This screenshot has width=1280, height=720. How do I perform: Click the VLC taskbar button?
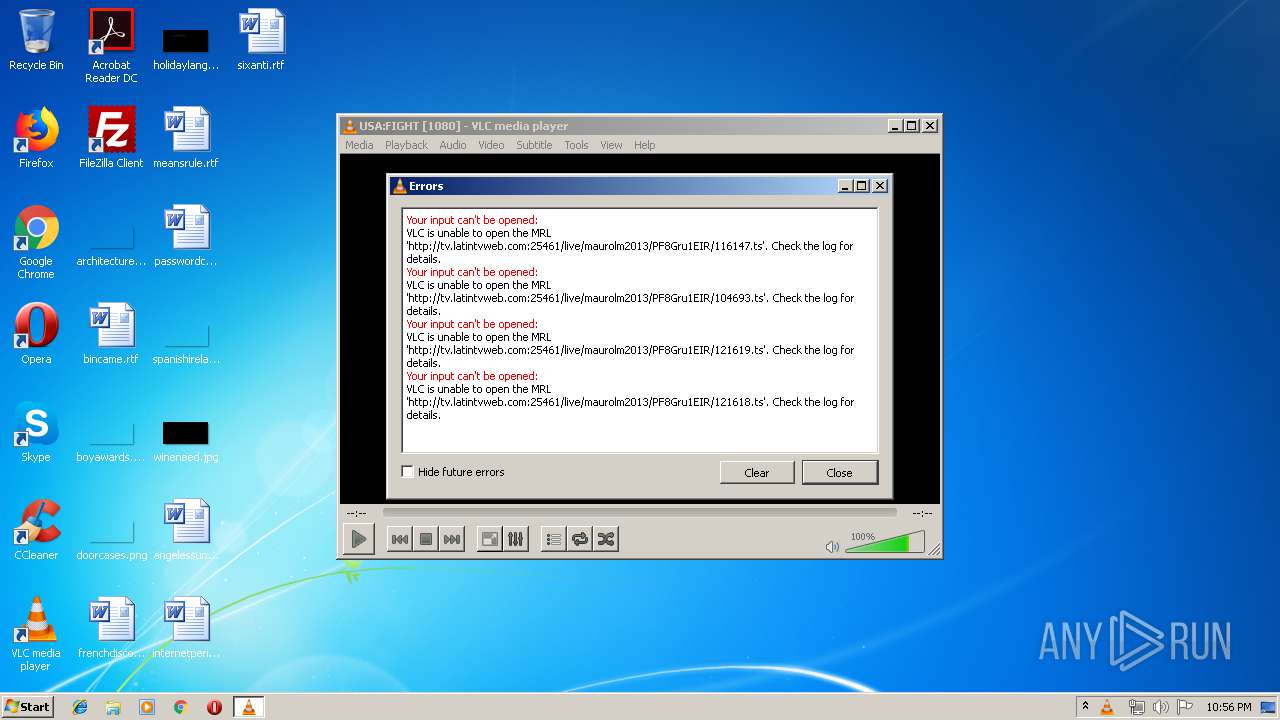[x=248, y=707]
